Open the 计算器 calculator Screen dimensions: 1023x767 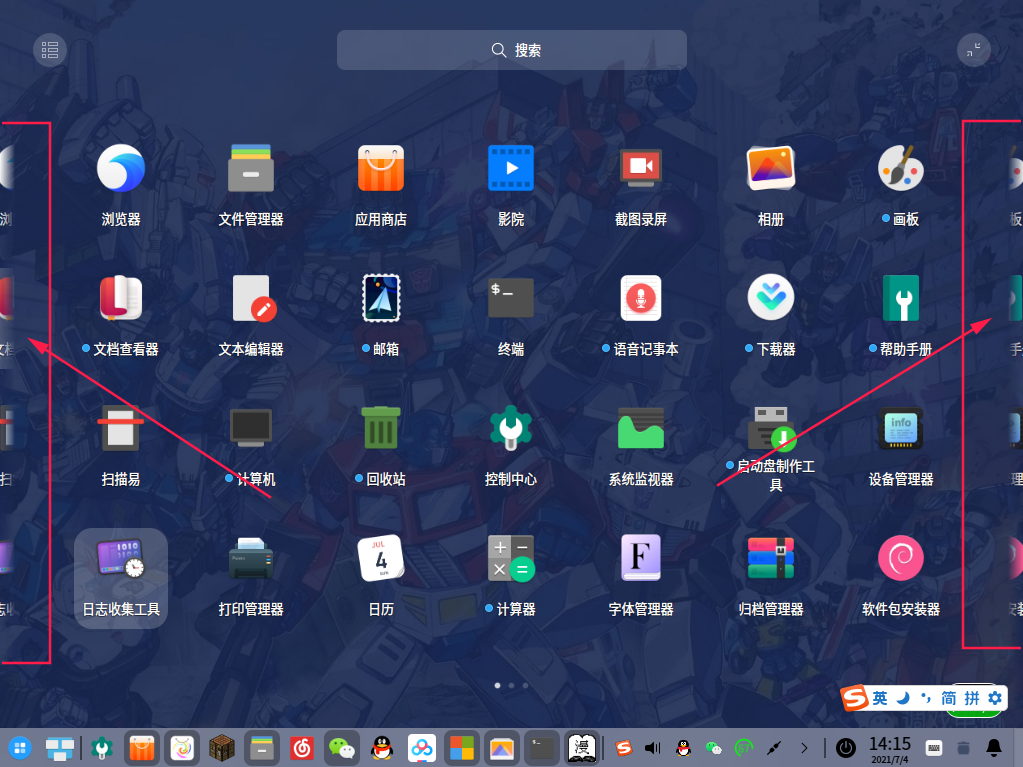(x=511, y=558)
